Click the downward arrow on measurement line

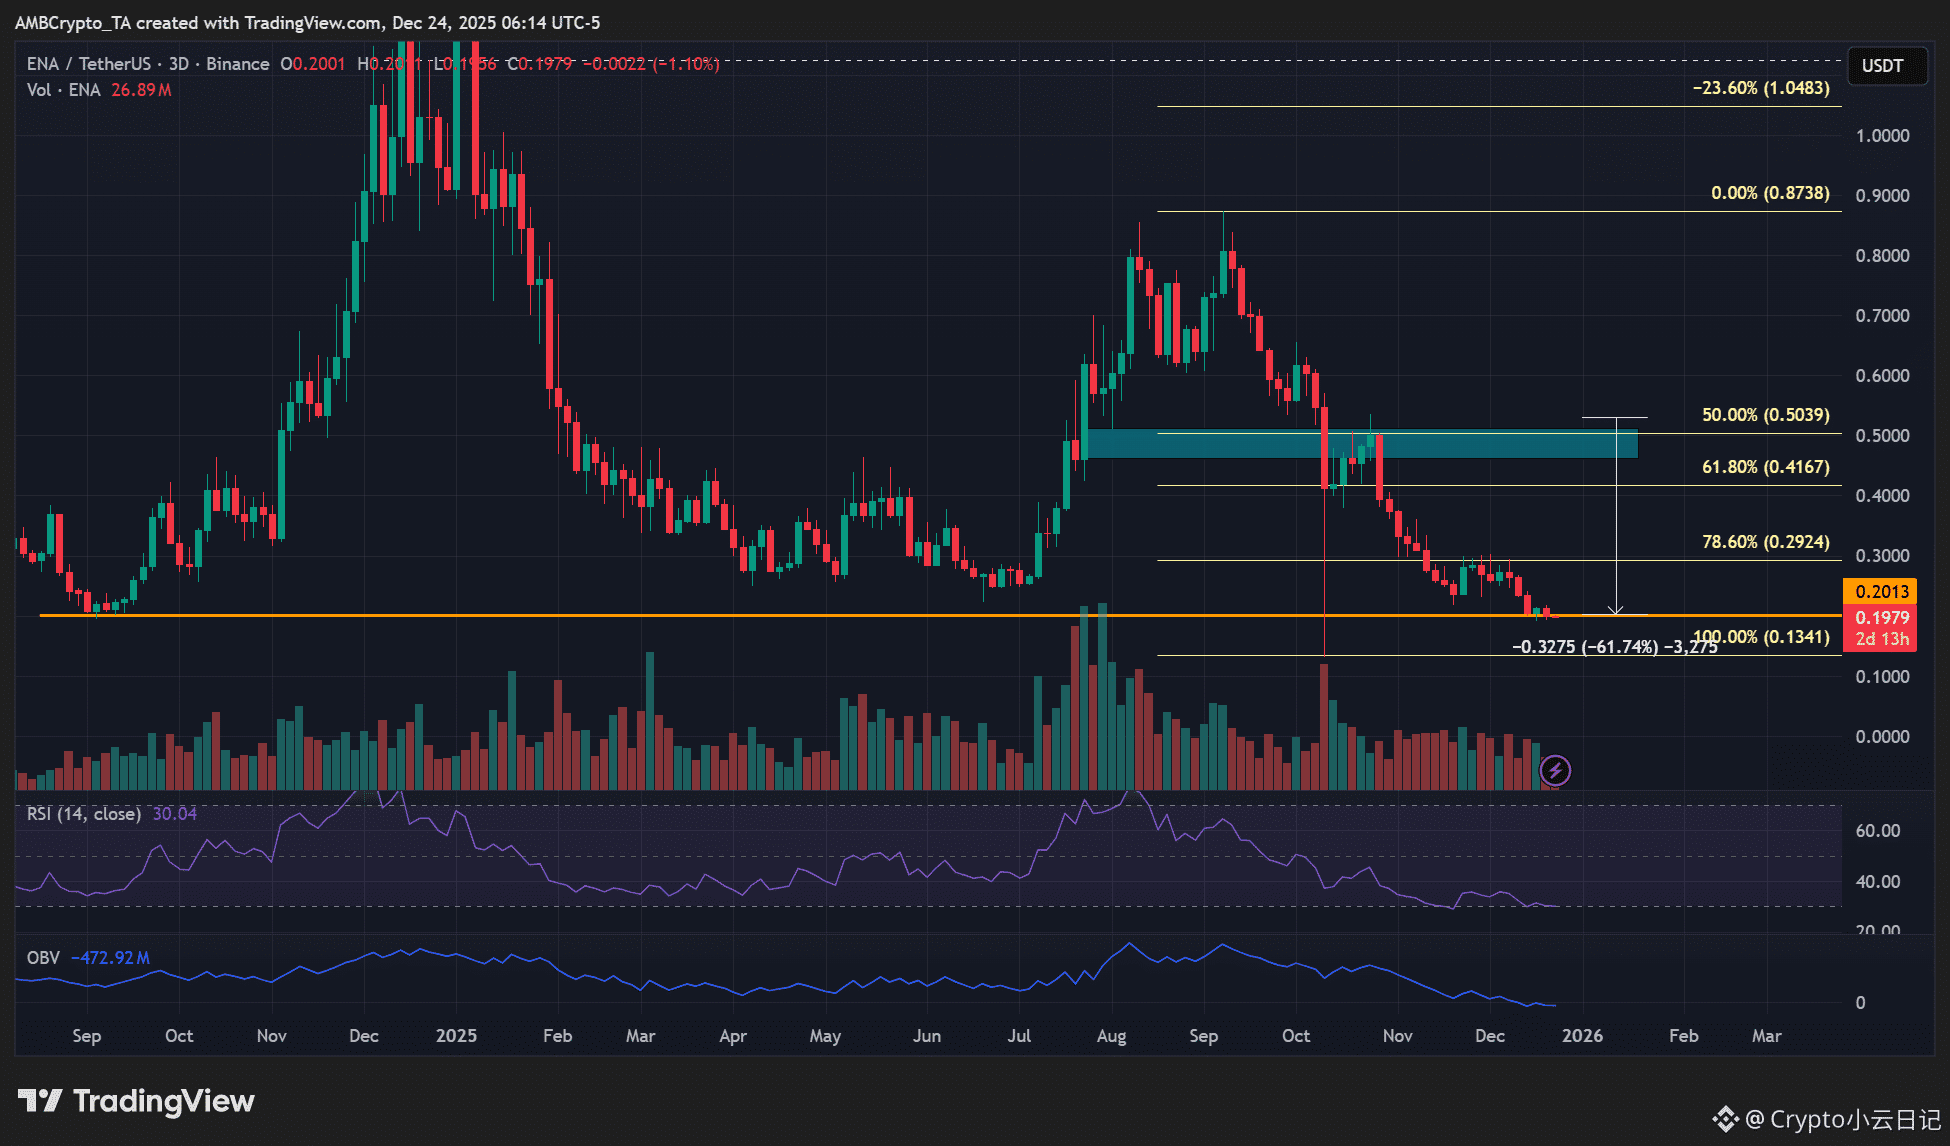tap(1615, 608)
